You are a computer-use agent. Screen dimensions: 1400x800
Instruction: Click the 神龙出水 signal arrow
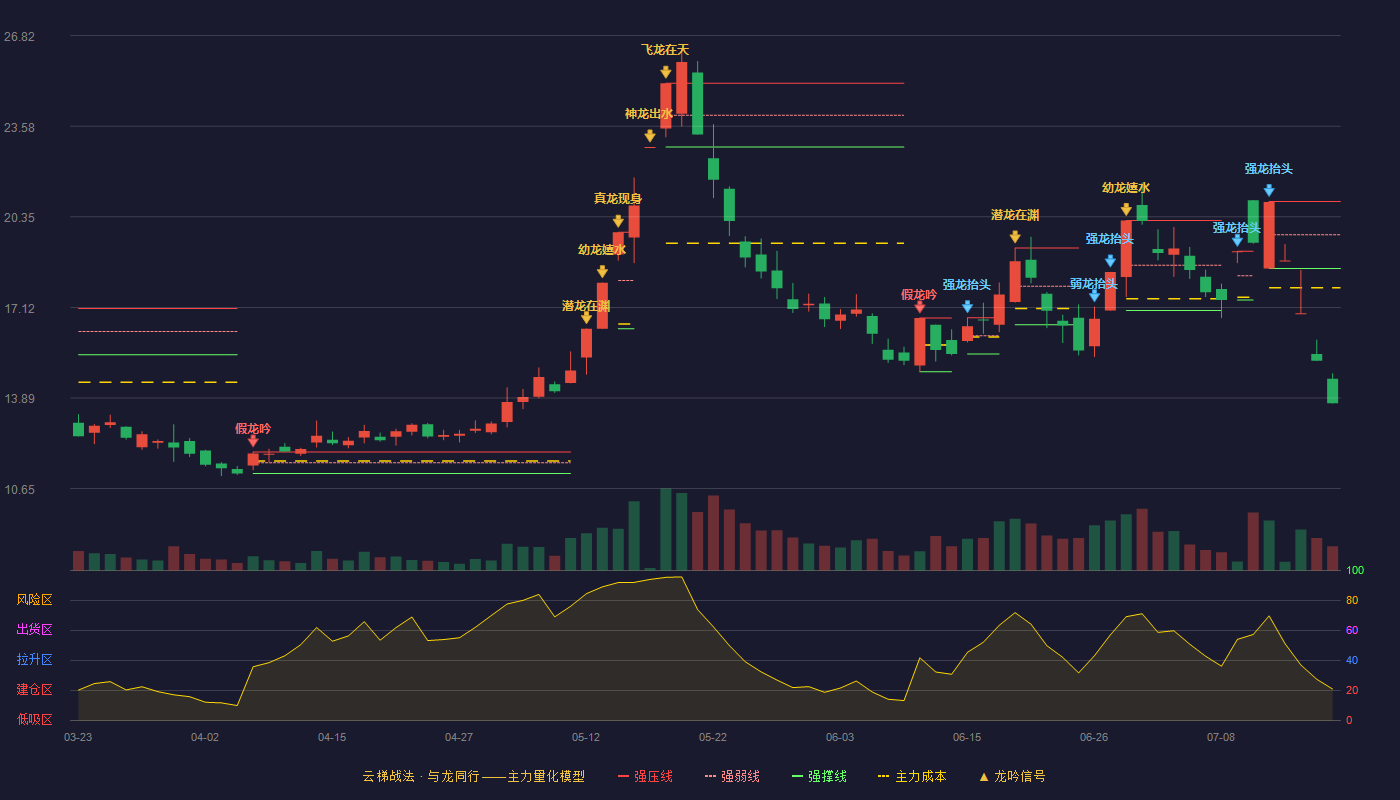click(650, 136)
